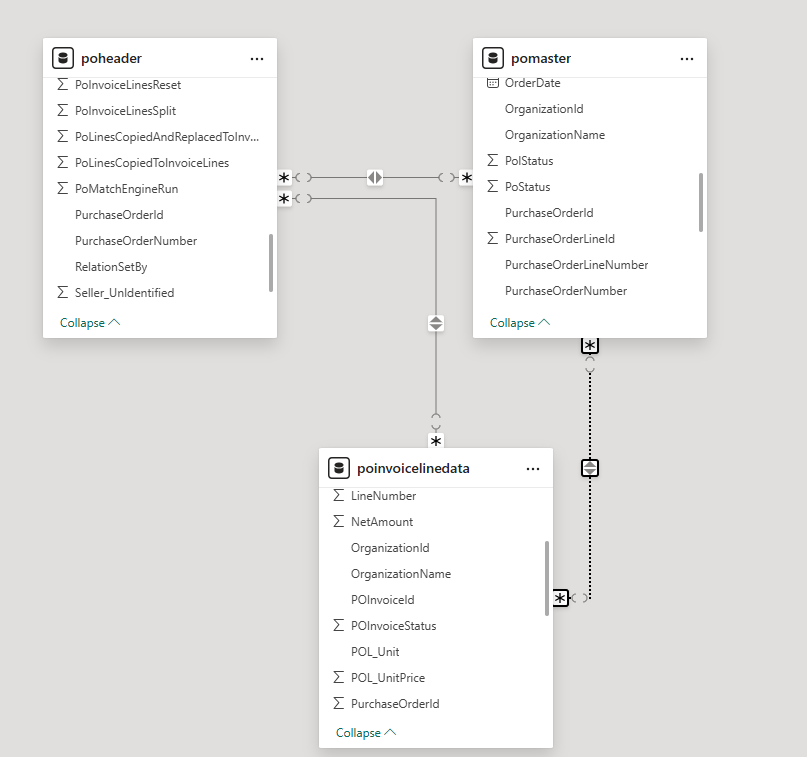Click the cross-filter direction icon between poheader and pomaster
807x757 pixels.
[x=375, y=177]
